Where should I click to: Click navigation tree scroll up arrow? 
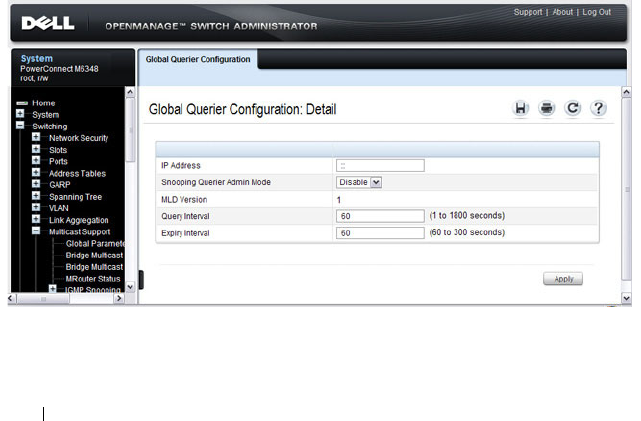130,92
